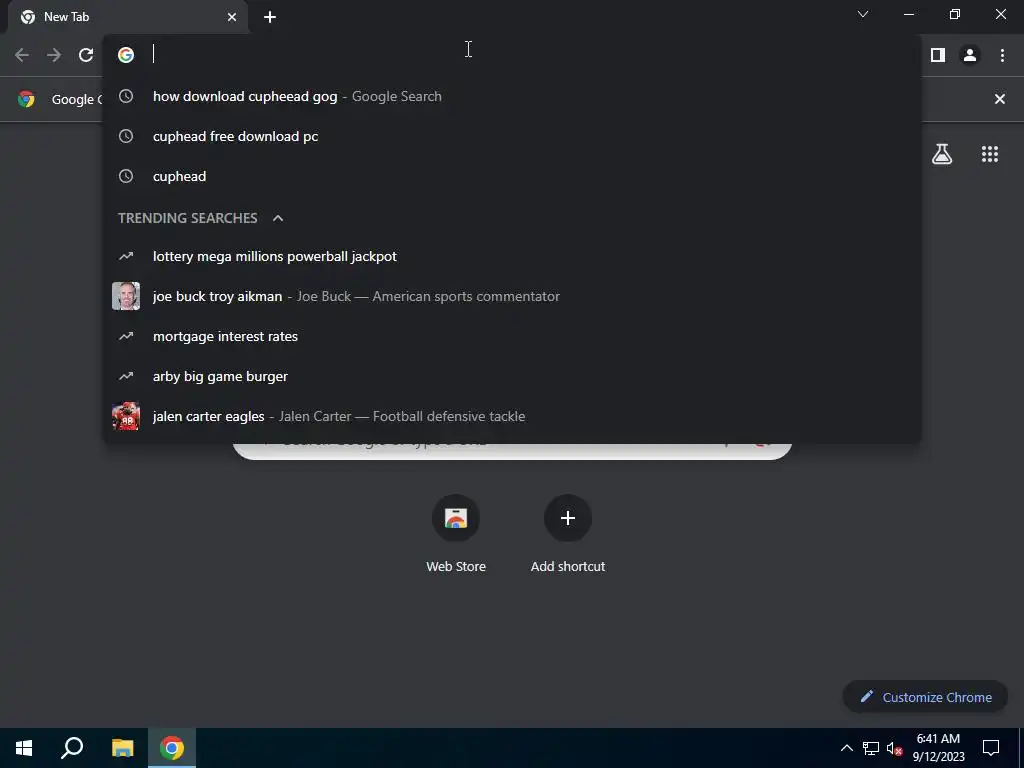Click the Google logo in the address bar
The image size is (1024, 768).
pos(126,55)
